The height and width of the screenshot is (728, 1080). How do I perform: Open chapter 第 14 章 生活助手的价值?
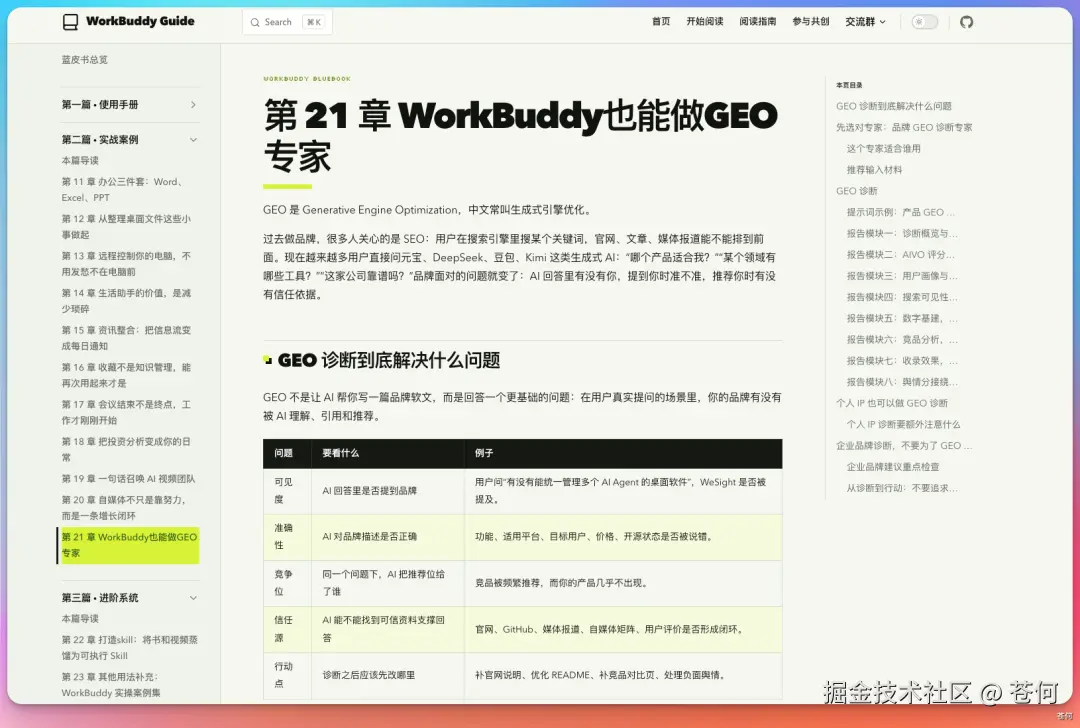pos(126,301)
